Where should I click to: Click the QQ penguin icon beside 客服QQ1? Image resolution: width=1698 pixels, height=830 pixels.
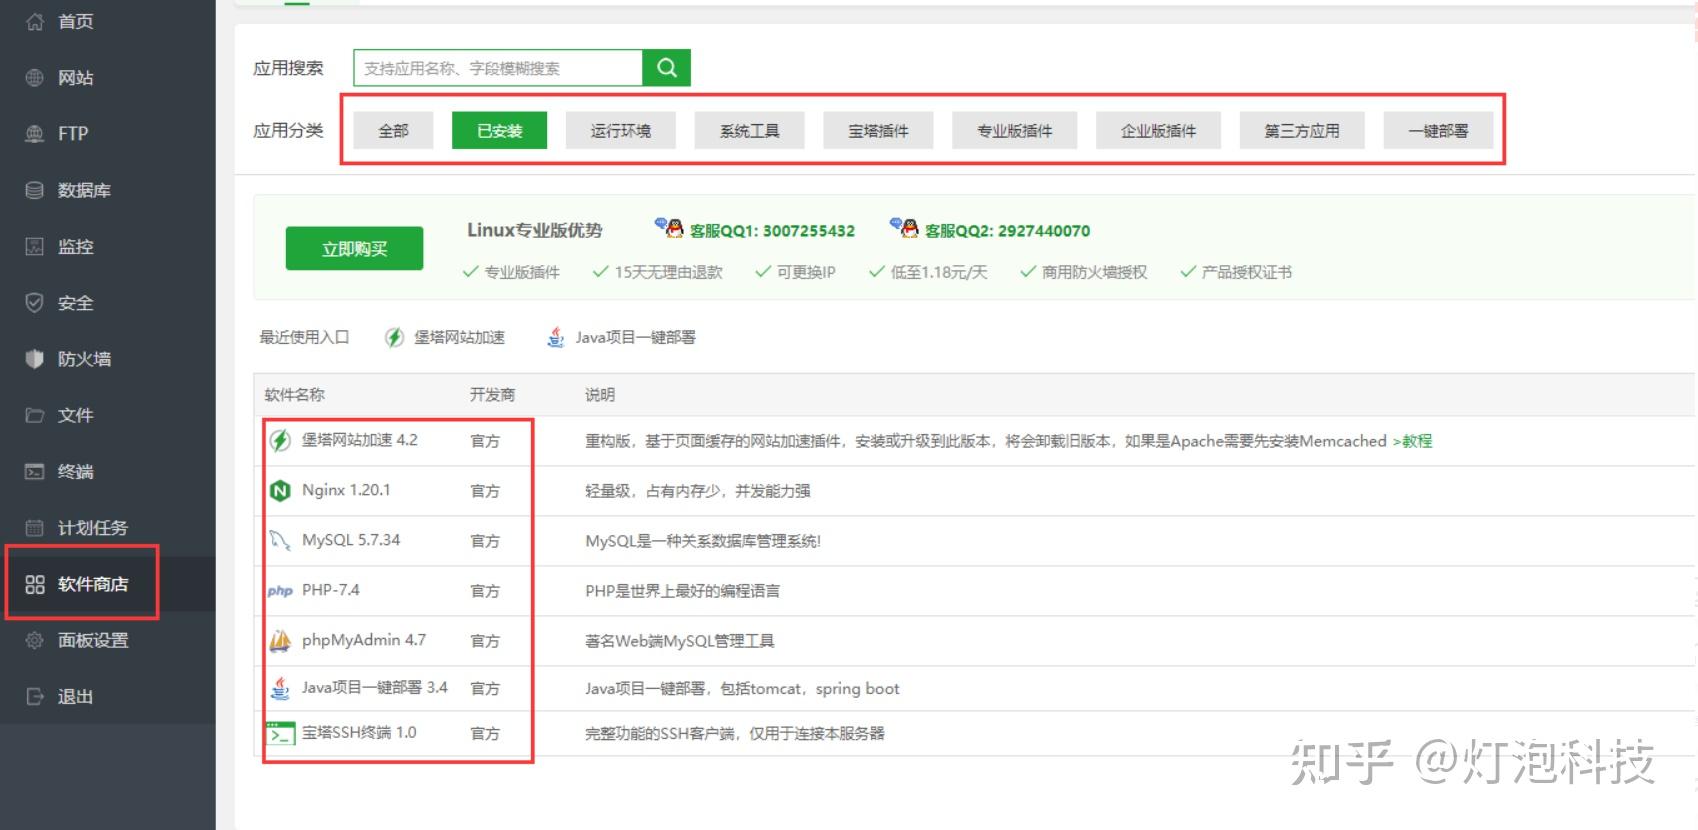click(x=669, y=228)
